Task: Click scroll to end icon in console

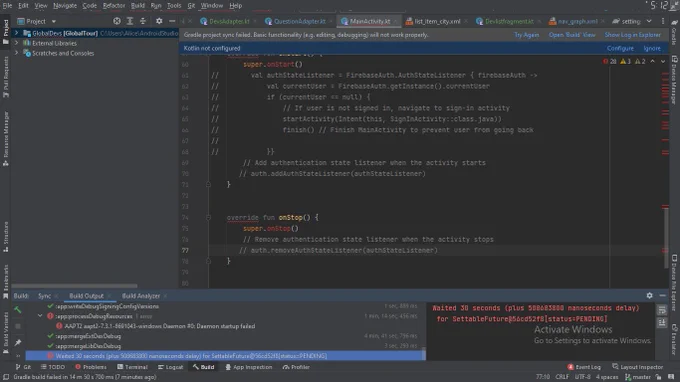Action: (662, 323)
